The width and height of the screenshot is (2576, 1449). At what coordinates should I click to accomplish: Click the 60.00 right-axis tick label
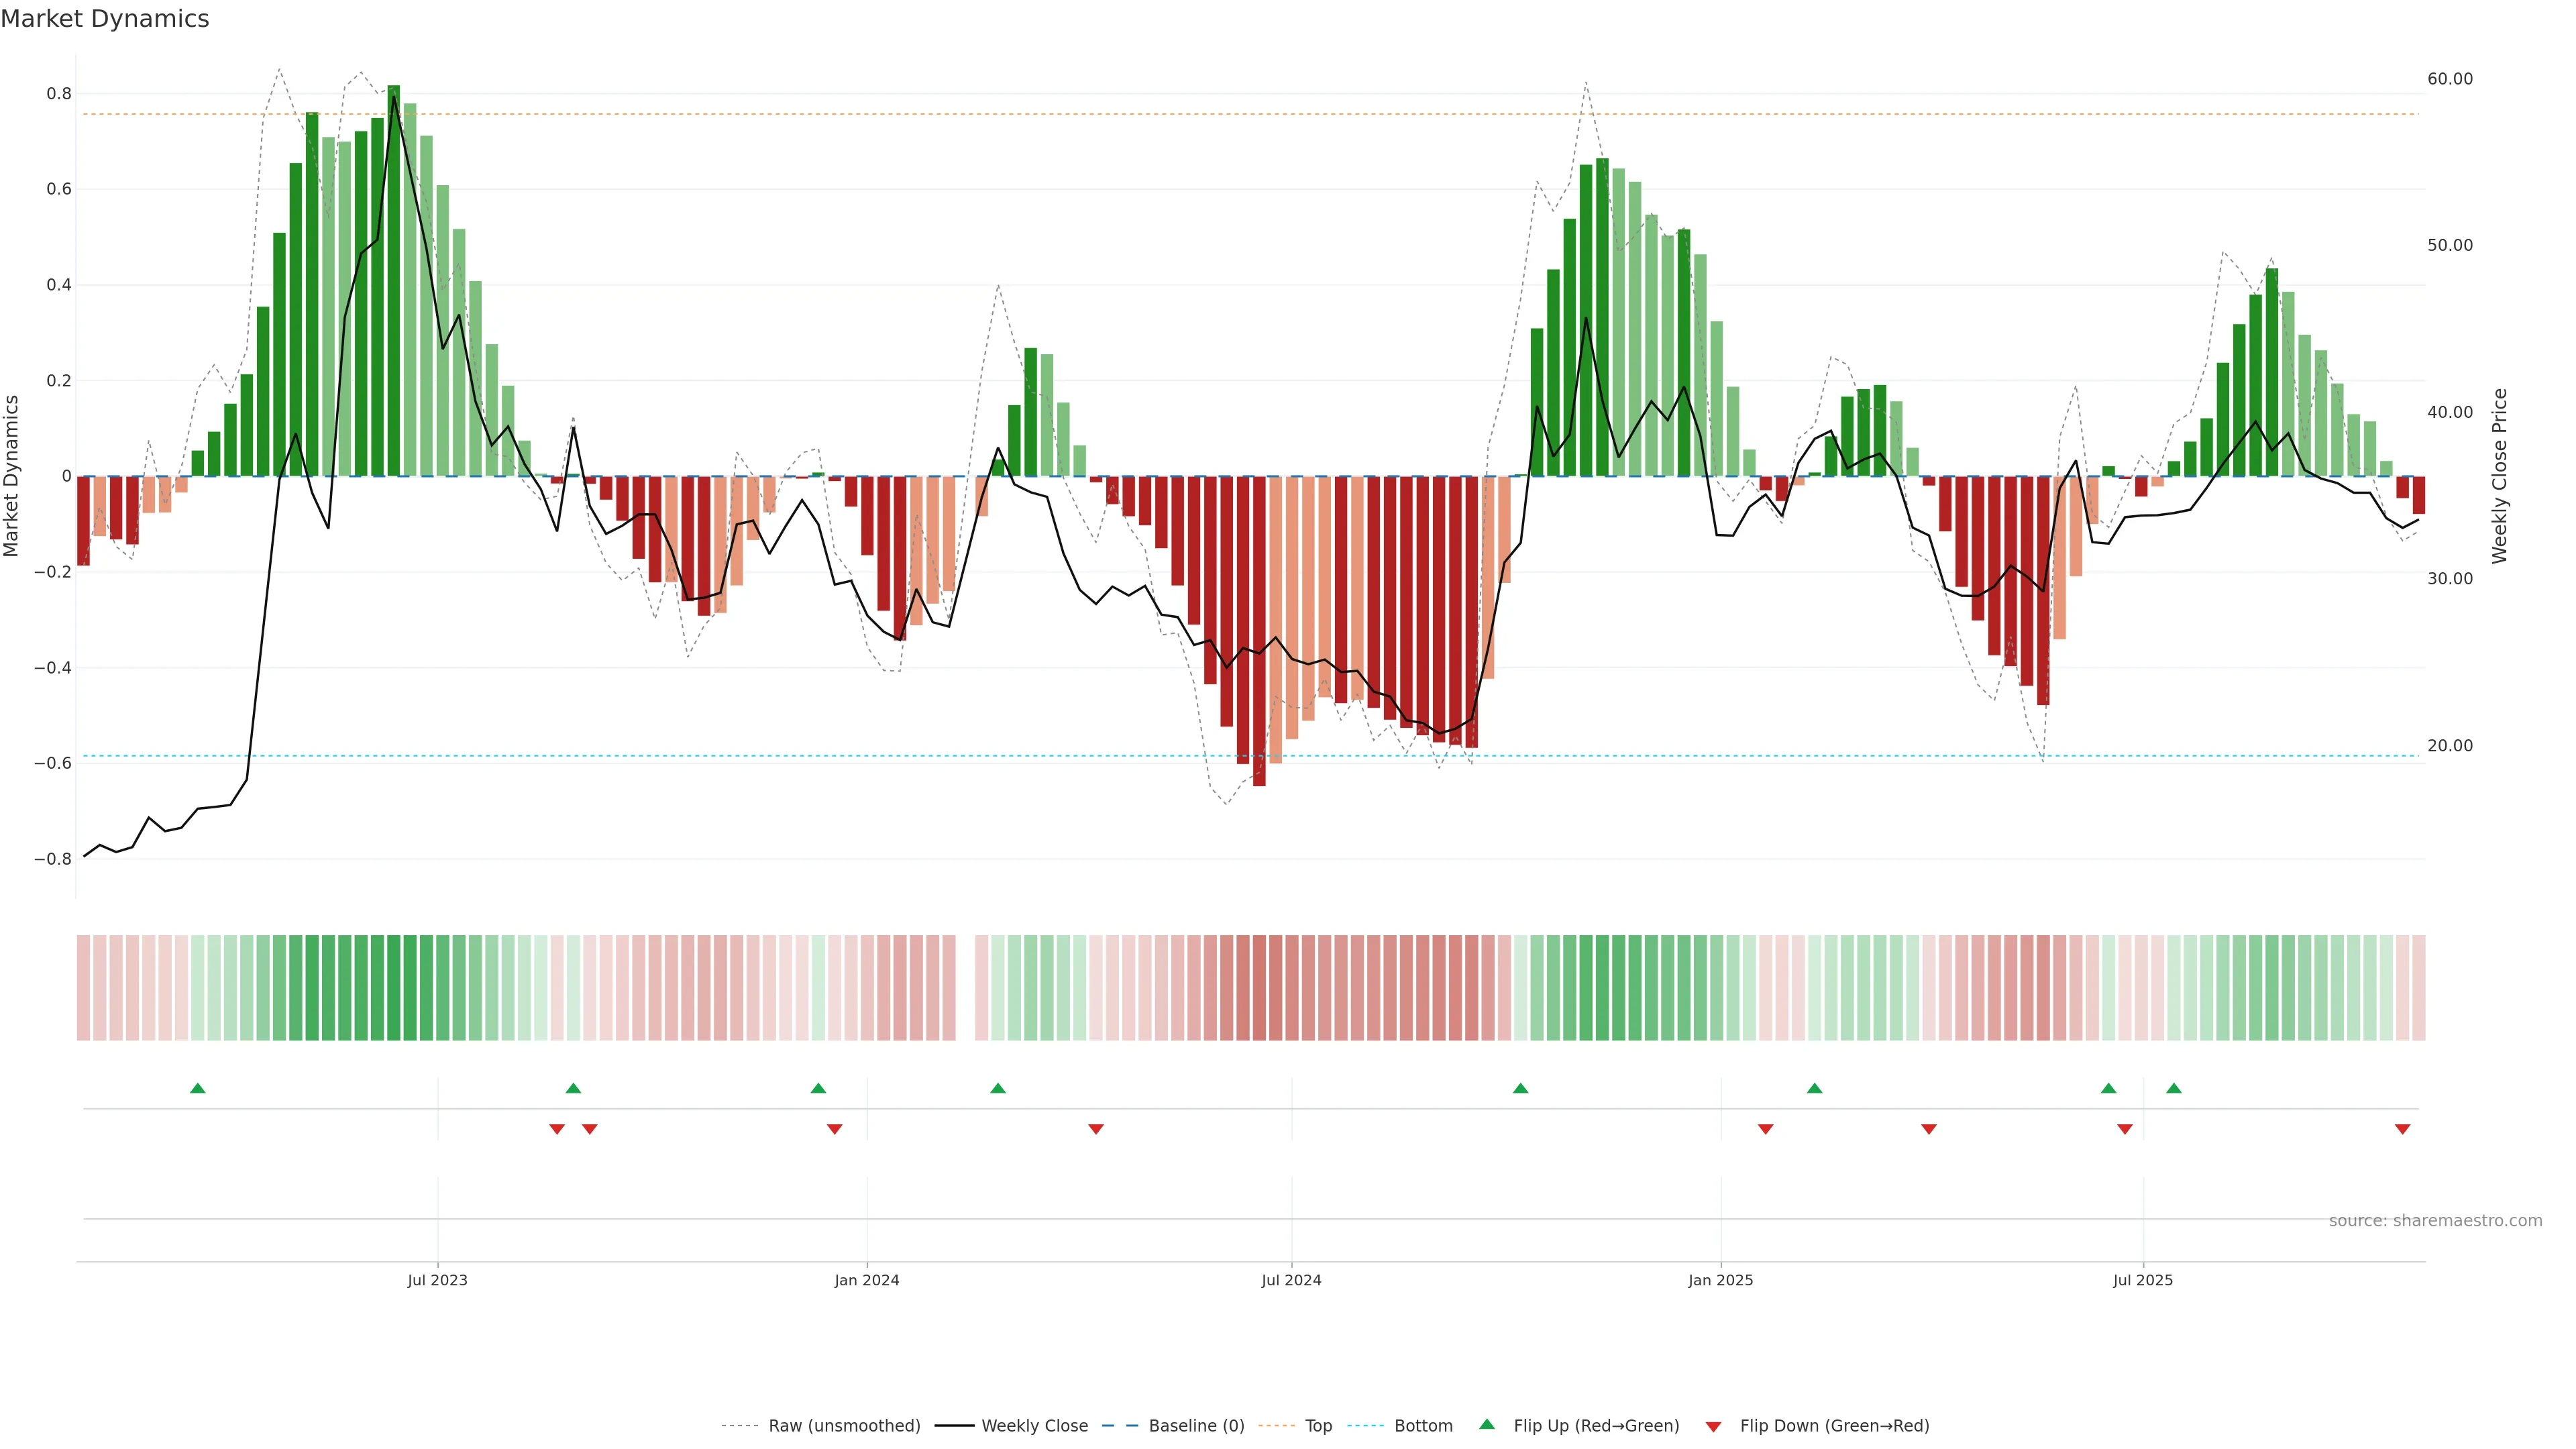click(x=2449, y=79)
